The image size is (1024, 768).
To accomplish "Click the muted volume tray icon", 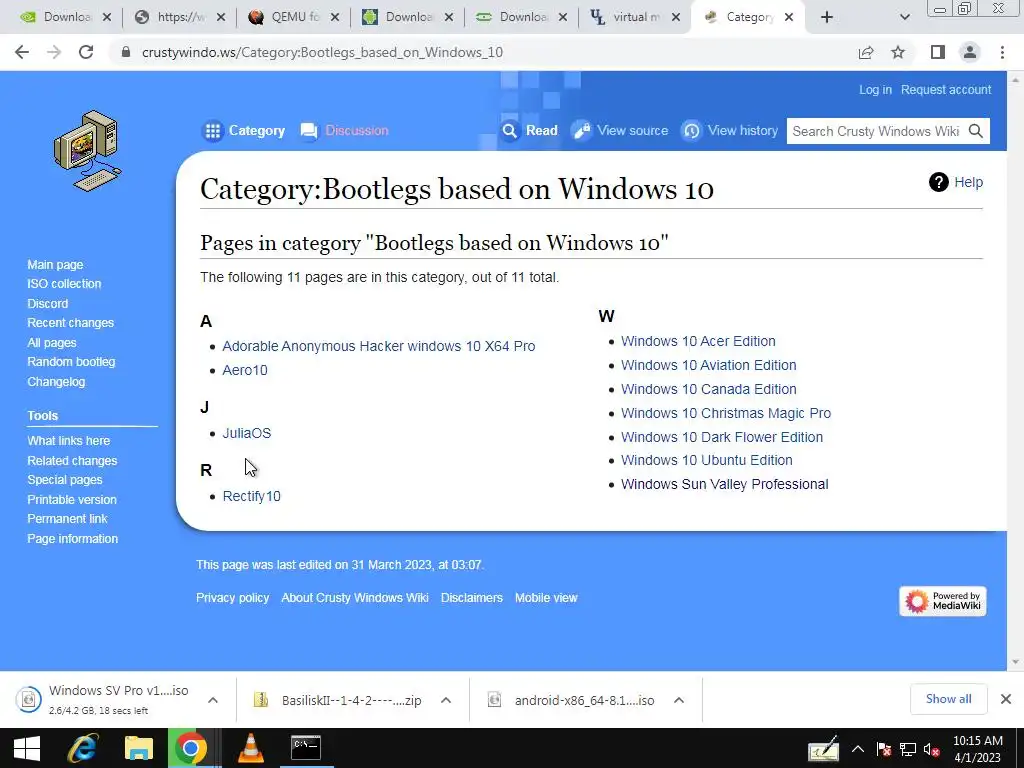I will click(x=932, y=750).
